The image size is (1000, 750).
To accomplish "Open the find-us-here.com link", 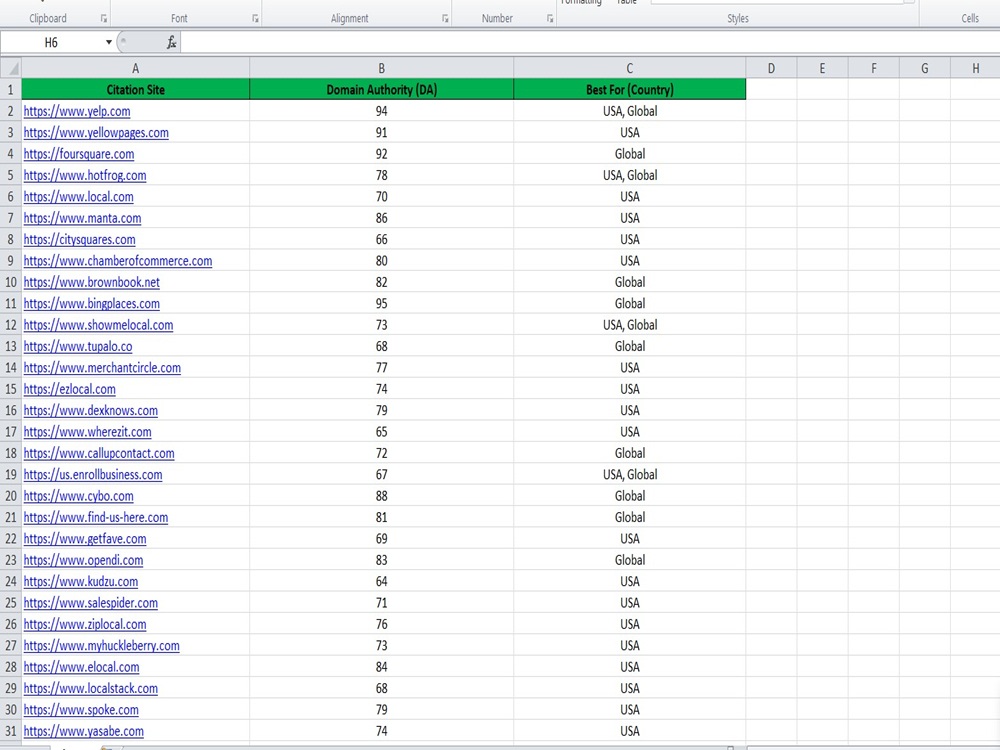I will pyautogui.click(x=96, y=517).
